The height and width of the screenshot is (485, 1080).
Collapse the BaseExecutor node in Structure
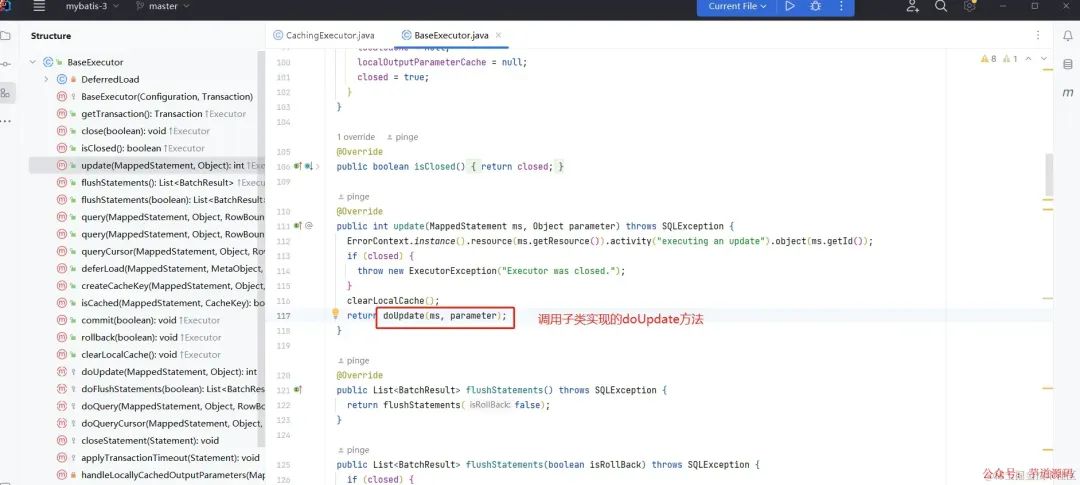32,62
